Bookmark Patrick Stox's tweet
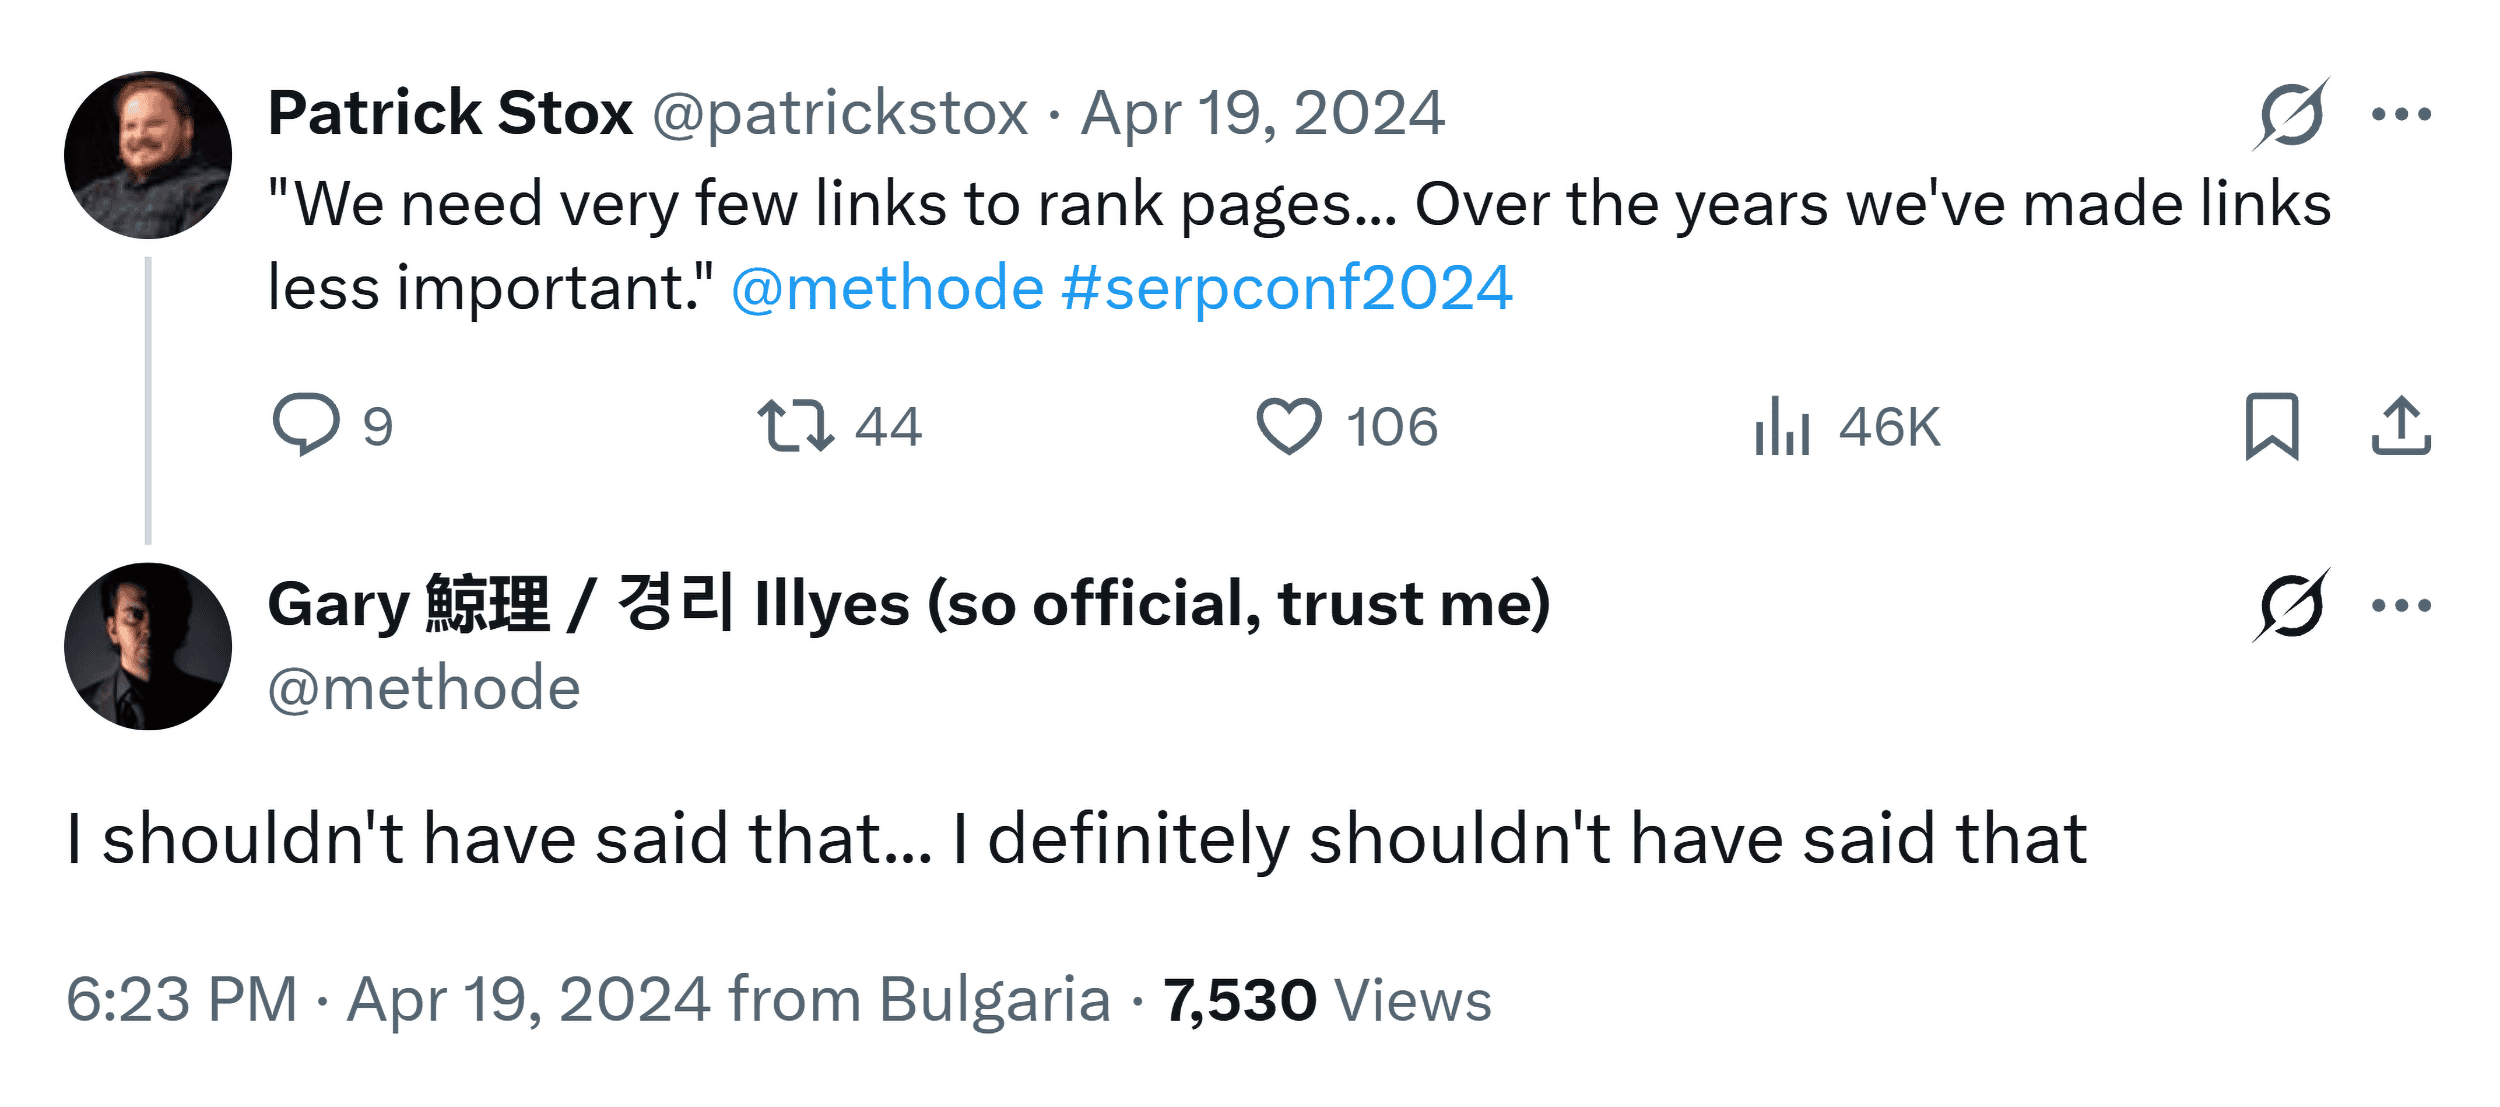Viewport: 2500px width, 1107px height. (x=2272, y=426)
